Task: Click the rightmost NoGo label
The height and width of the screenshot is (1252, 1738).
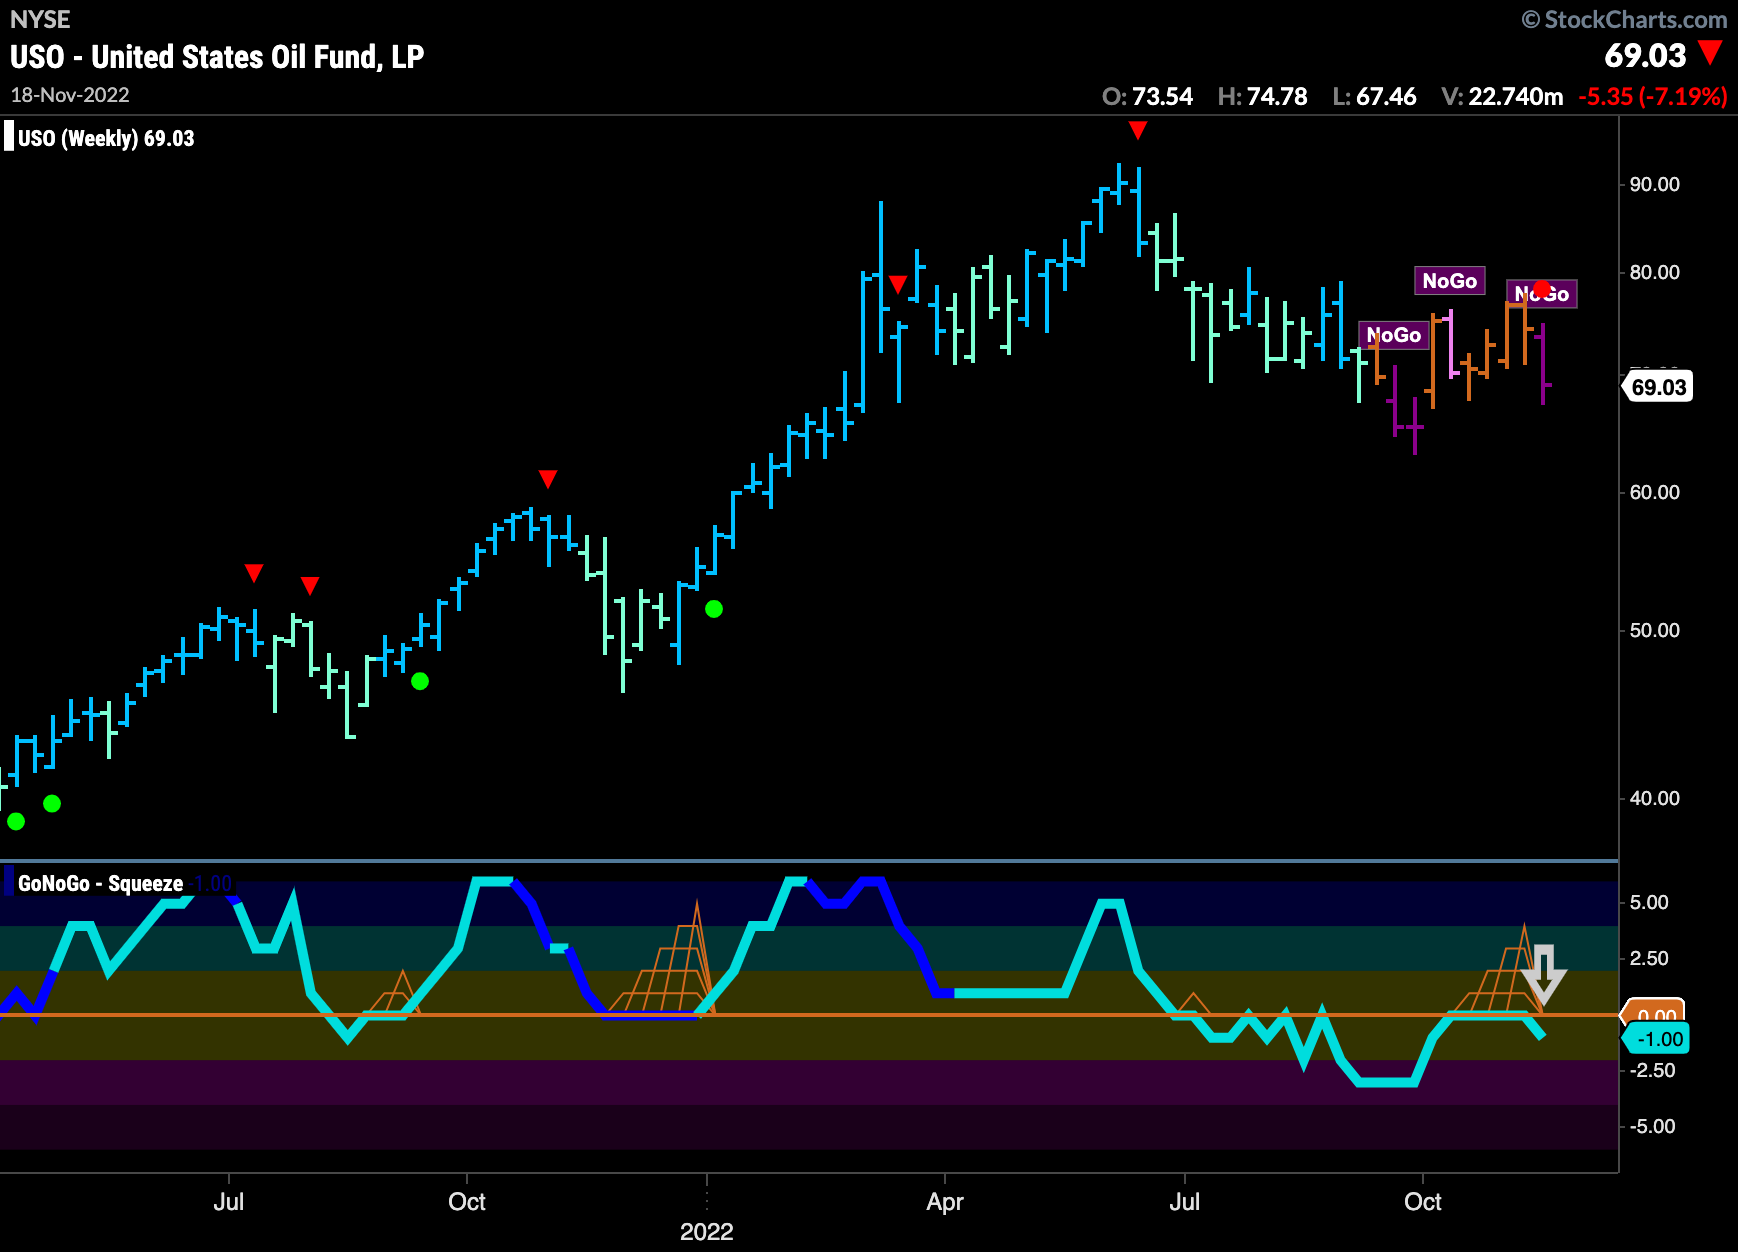Action: pos(1542,294)
